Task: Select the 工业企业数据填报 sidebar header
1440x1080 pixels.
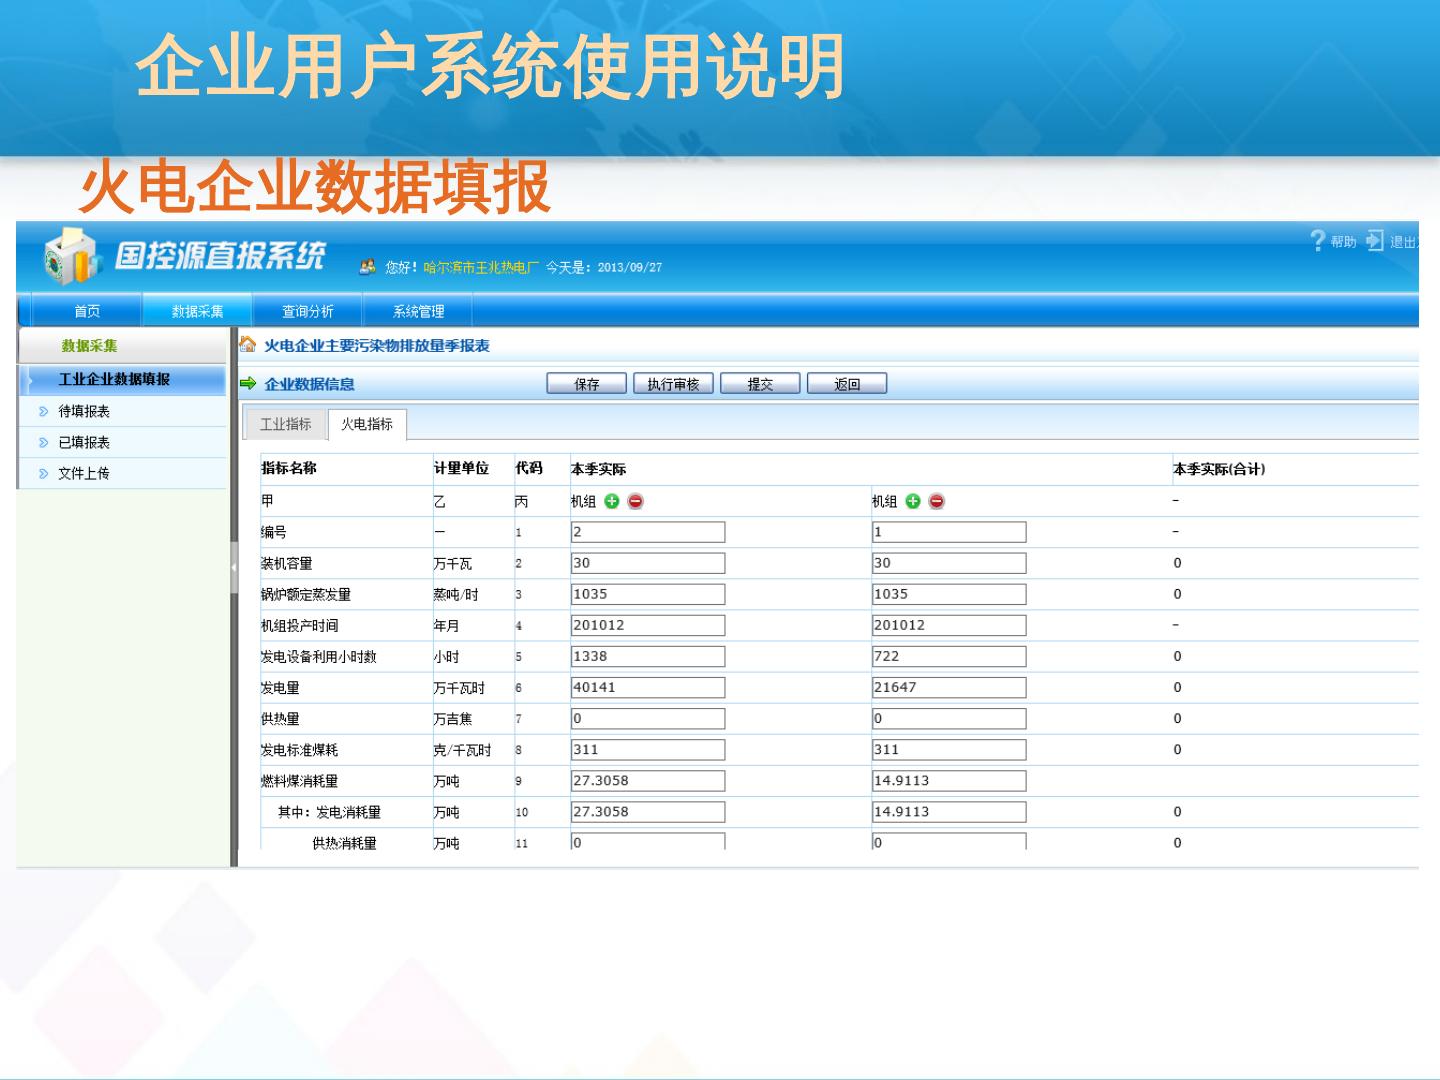Action: coord(114,379)
